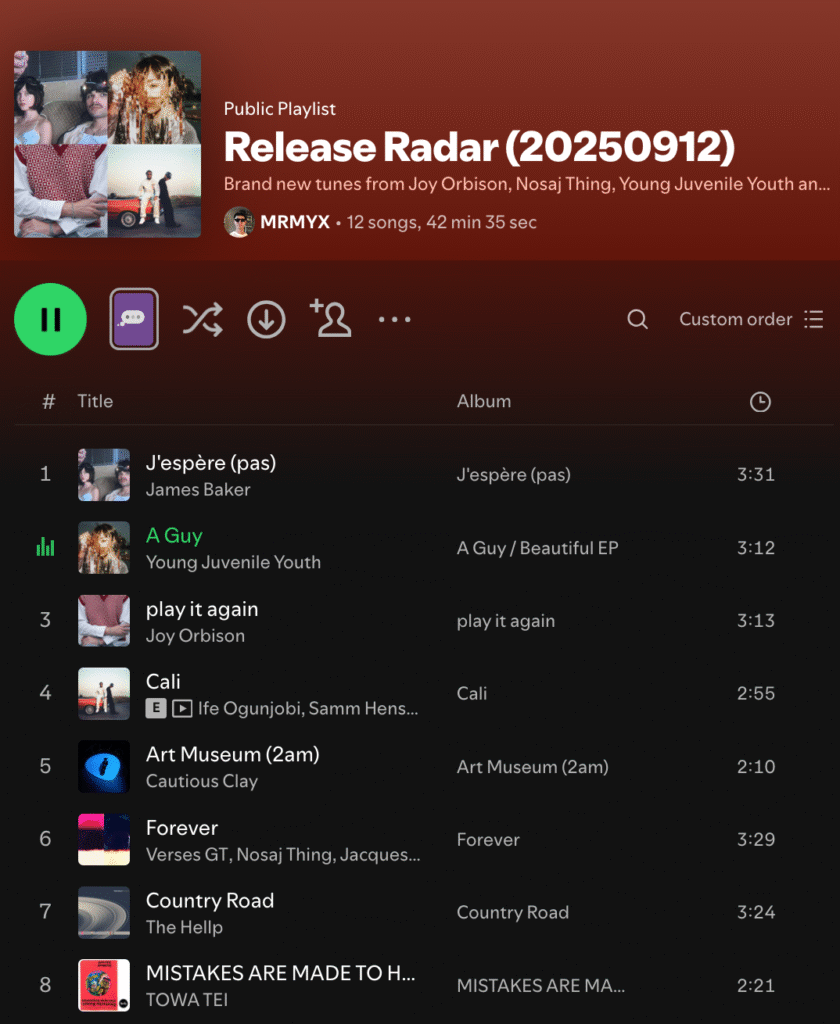
Task: Open artist Joy Orbison
Action: [195, 636]
